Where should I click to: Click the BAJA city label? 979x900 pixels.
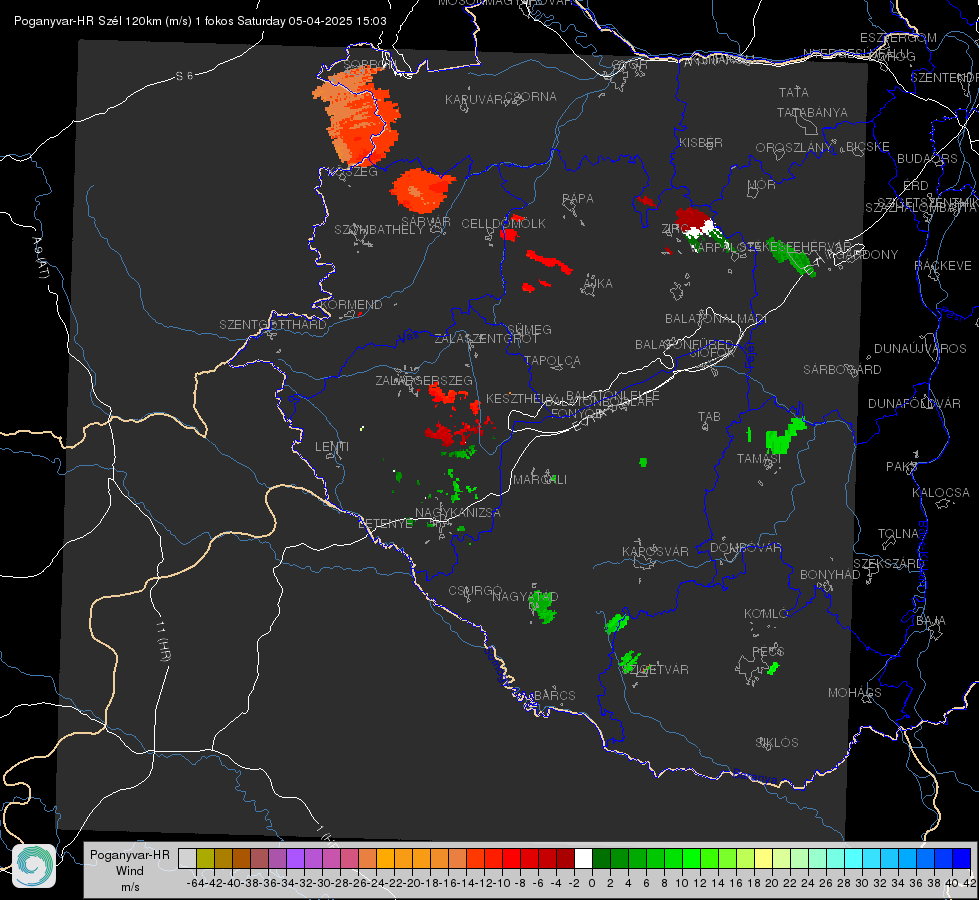931,620
